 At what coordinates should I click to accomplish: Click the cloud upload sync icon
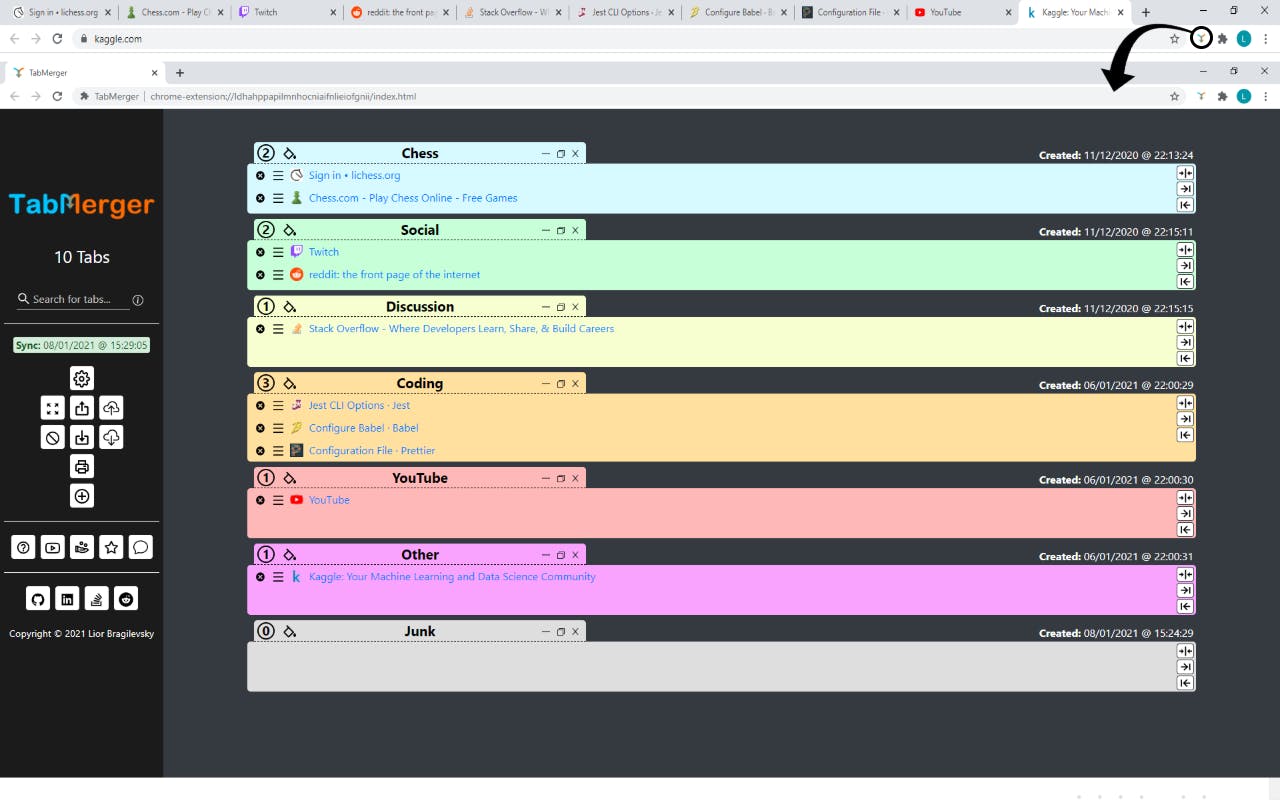coord(111,408)
